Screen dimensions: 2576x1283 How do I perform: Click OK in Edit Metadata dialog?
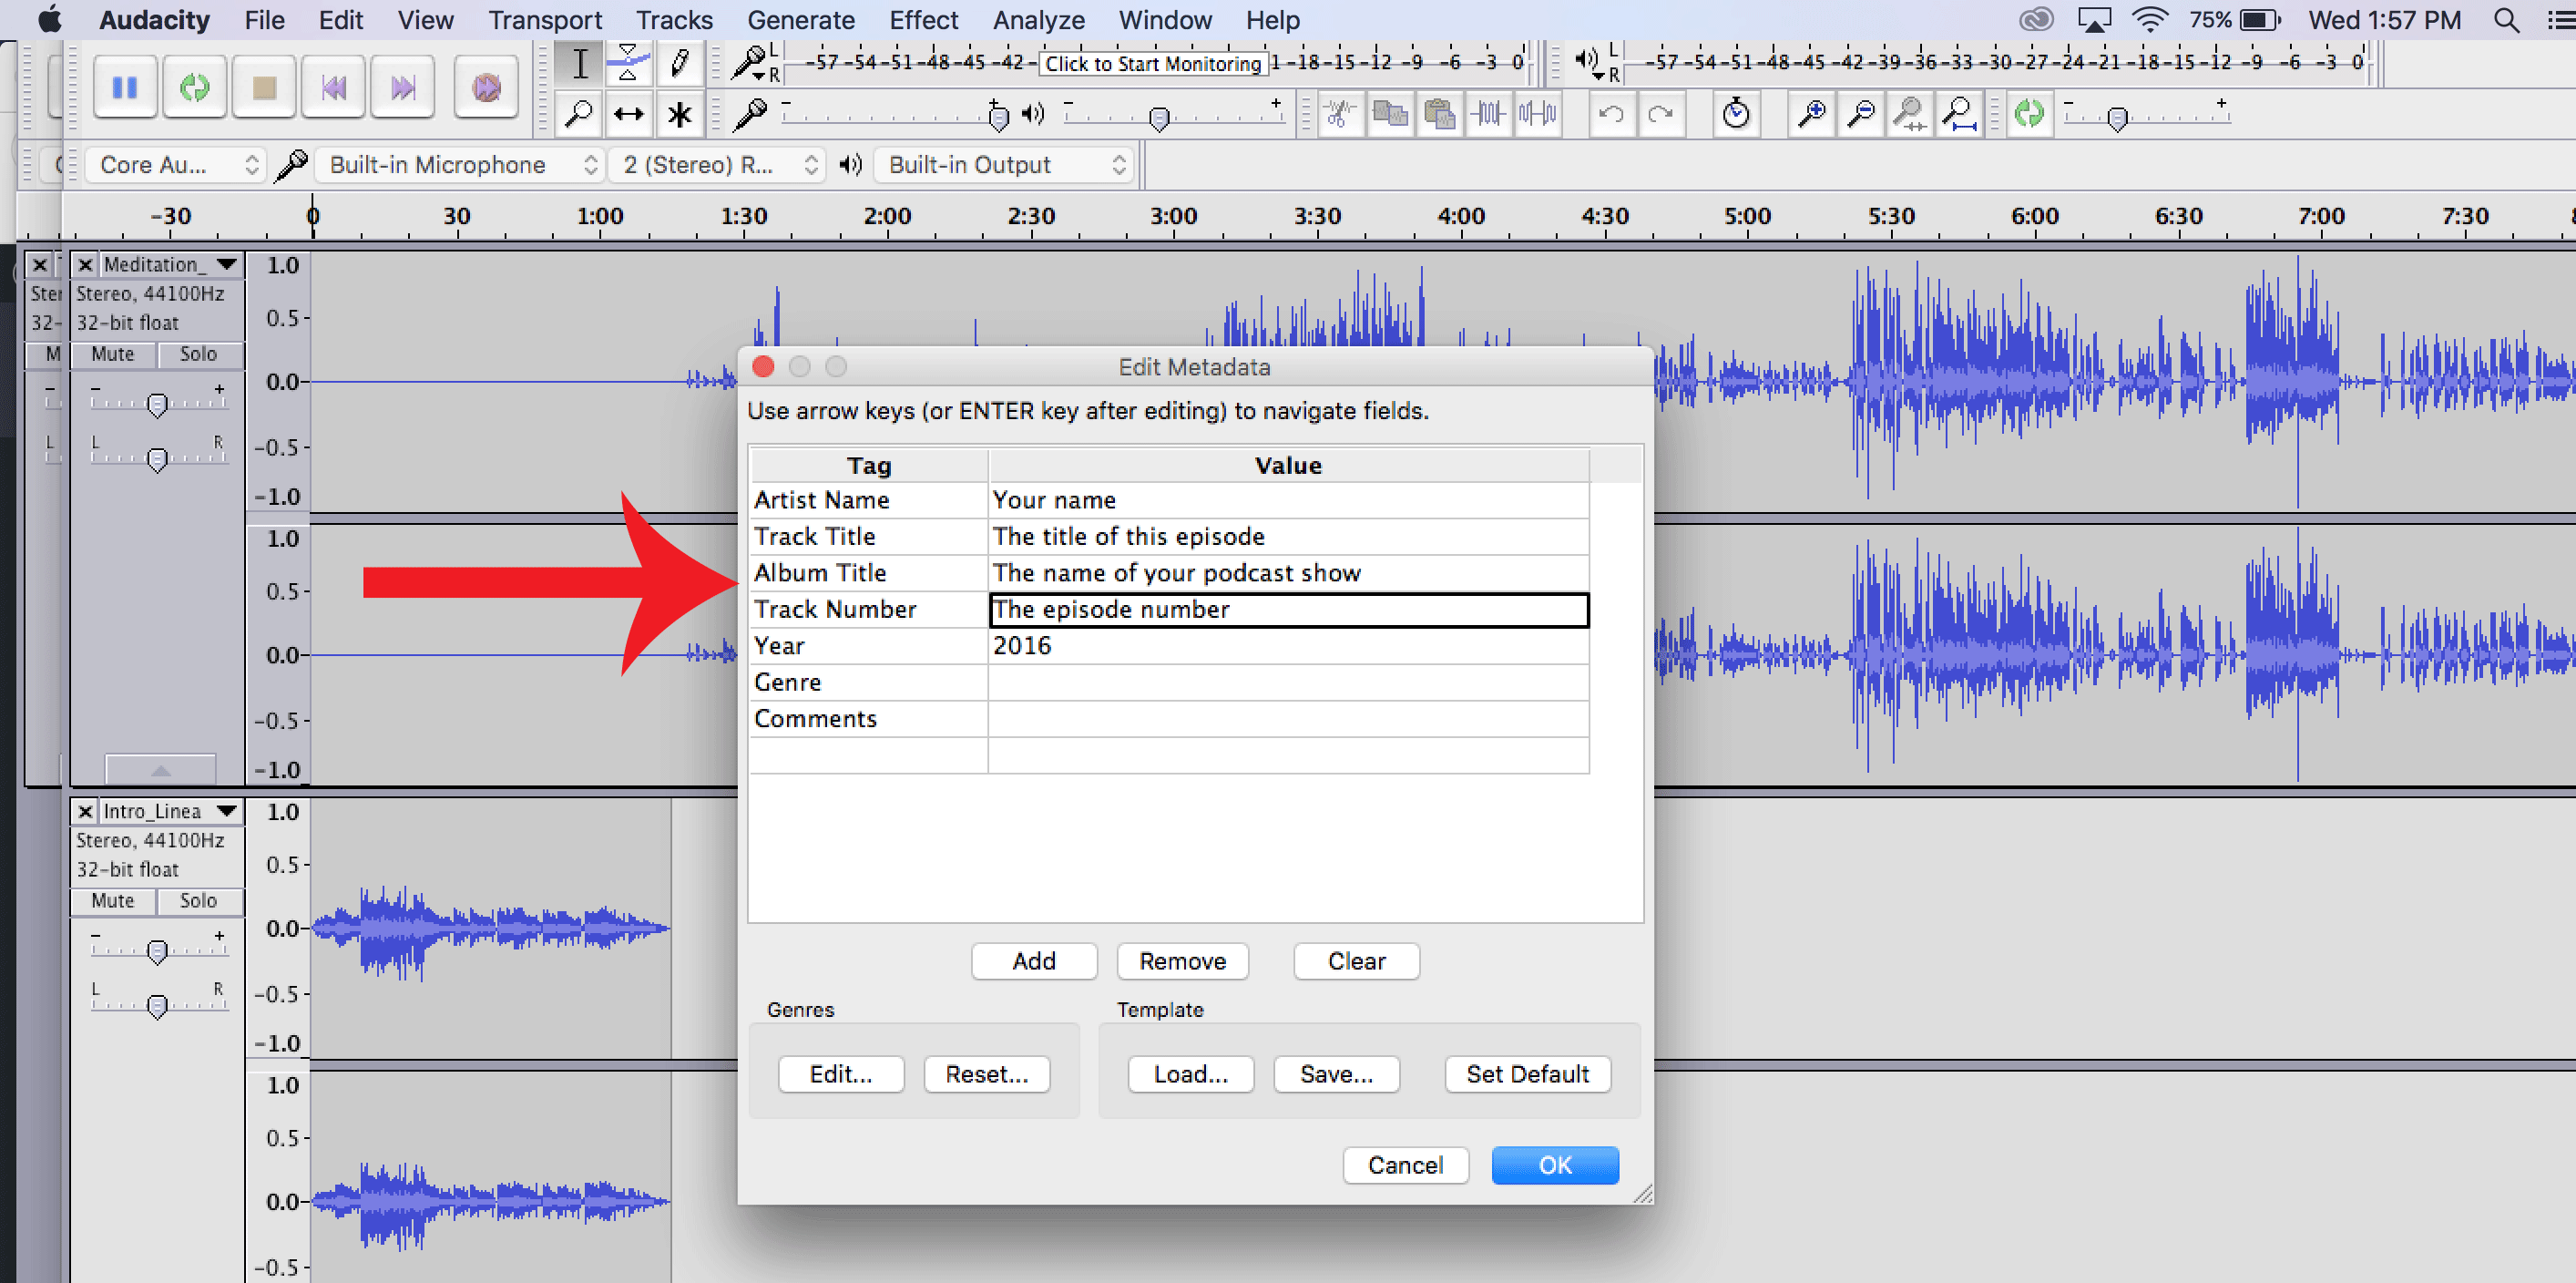click(1555, 1165)
